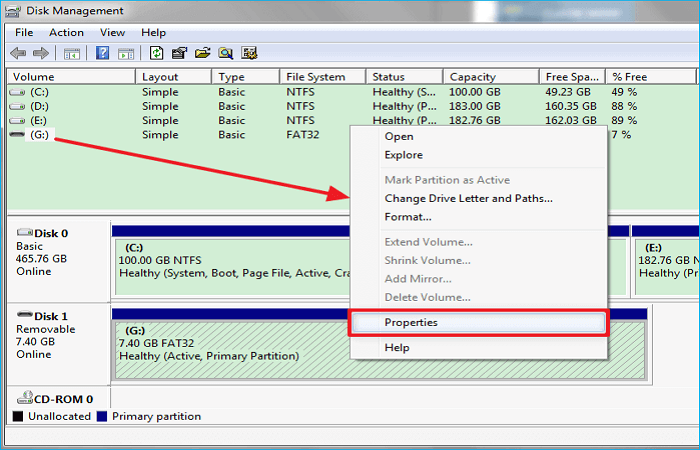Choose Explore from the context menu
Viewport: 700px width, 450px height.
[x=403, y=155]
